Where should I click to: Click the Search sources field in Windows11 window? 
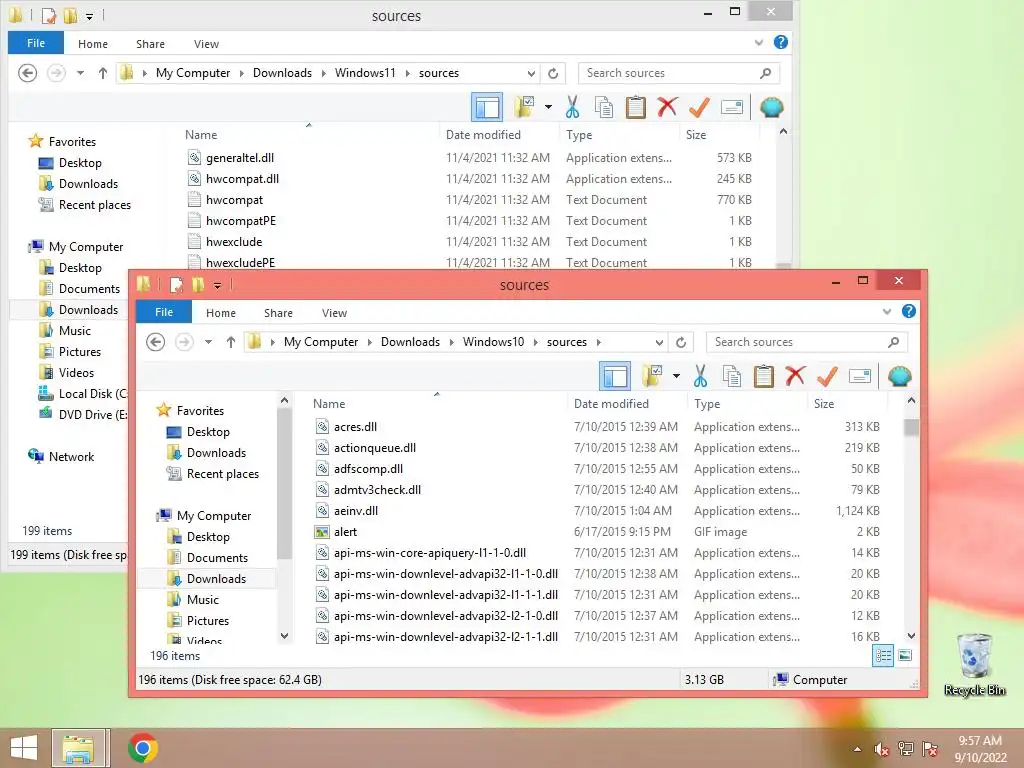tap(679, 72)
